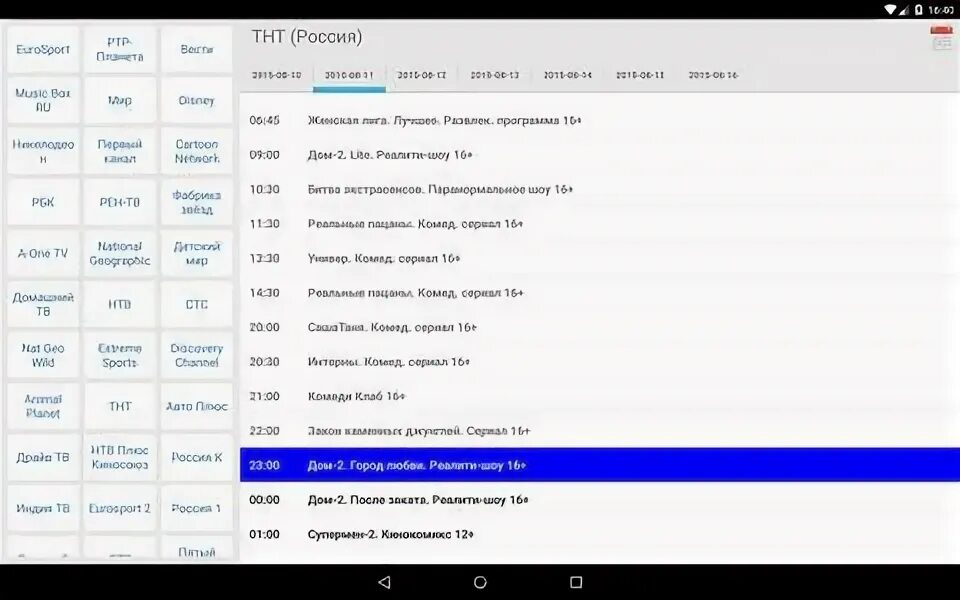This screenshot has height=600, width=960.
Task: Open the Драйв ТВ channel tile
Action: (43, 457)
